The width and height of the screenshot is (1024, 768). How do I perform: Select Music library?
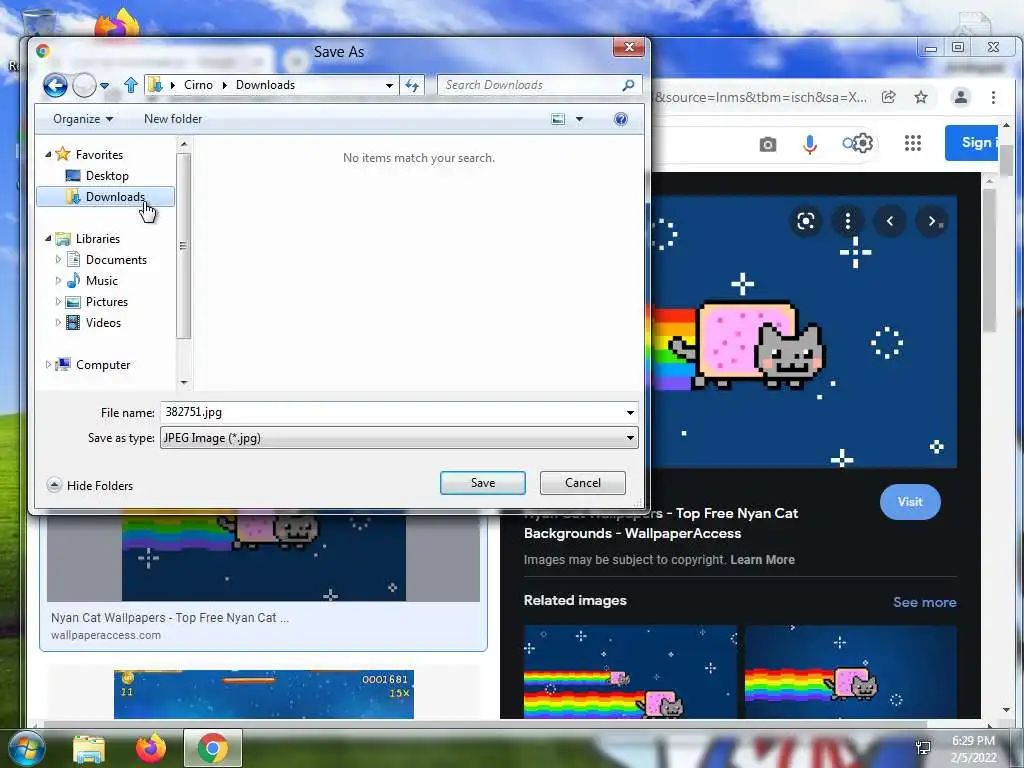pos(102,281)
